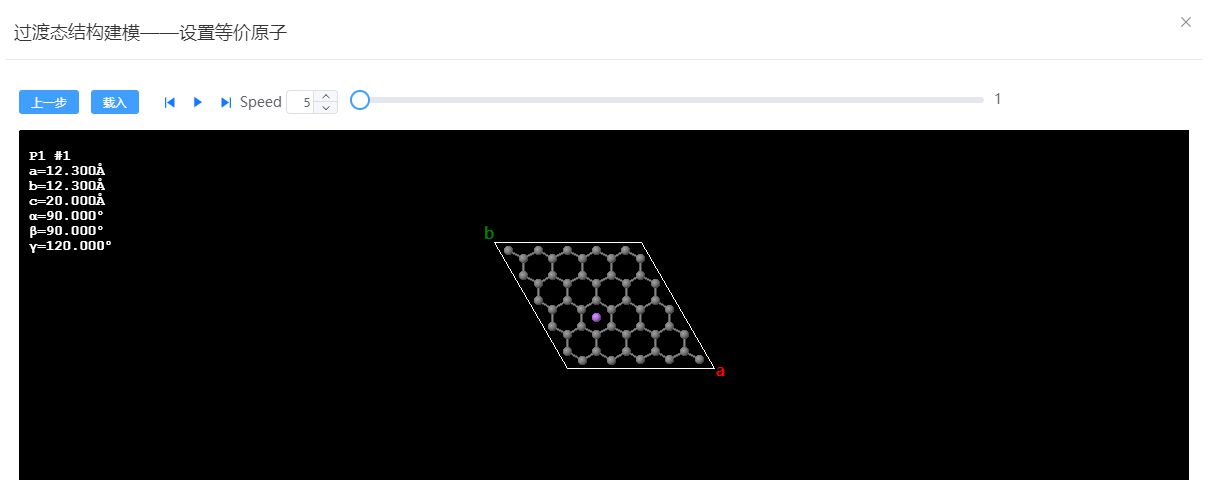
Task: Skip to the last frame icon
Action: 226,102
